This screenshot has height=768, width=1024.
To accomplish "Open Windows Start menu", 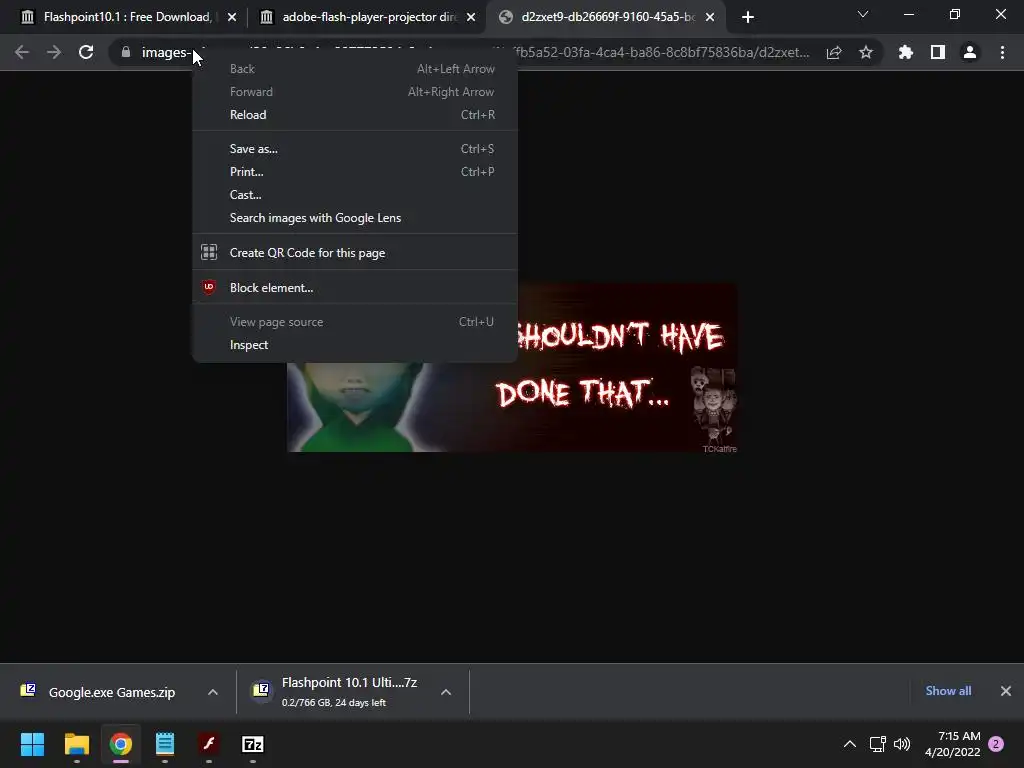I will point(32,744).
